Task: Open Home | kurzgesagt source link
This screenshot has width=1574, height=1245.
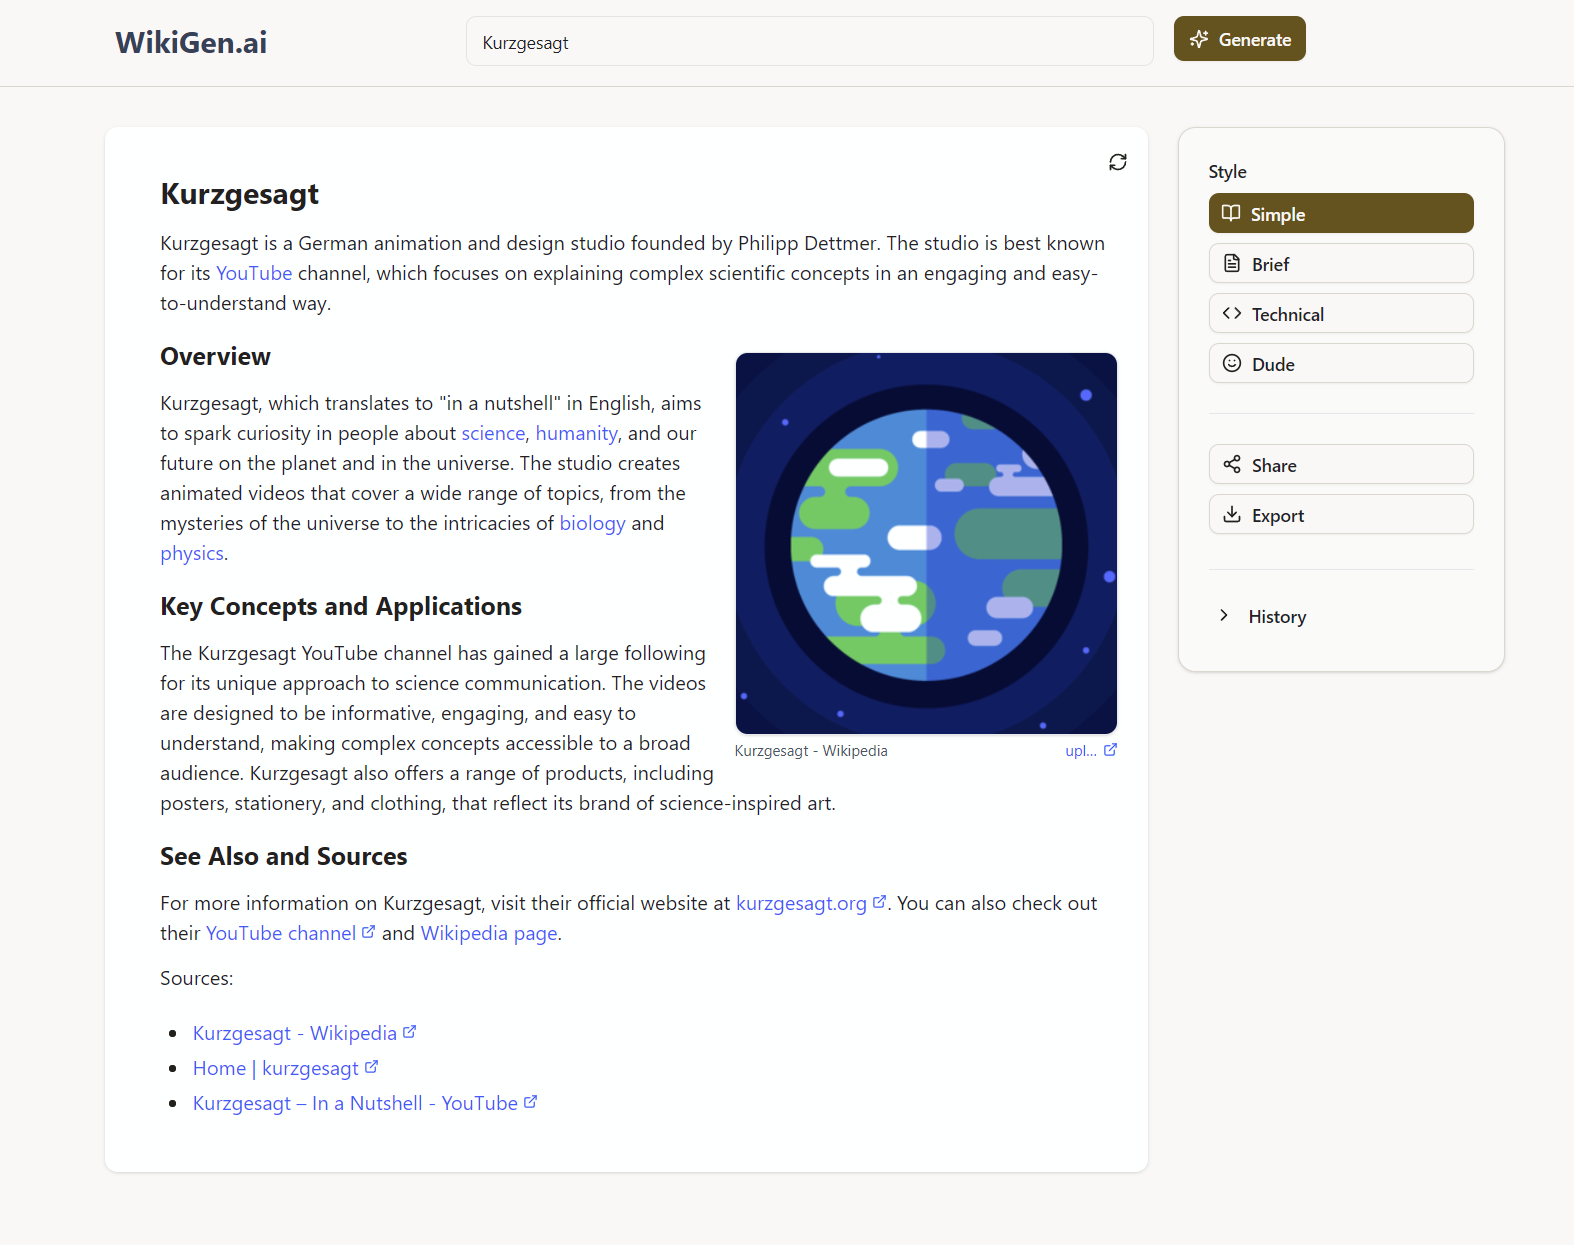Action: click(x=276, y=1068)
